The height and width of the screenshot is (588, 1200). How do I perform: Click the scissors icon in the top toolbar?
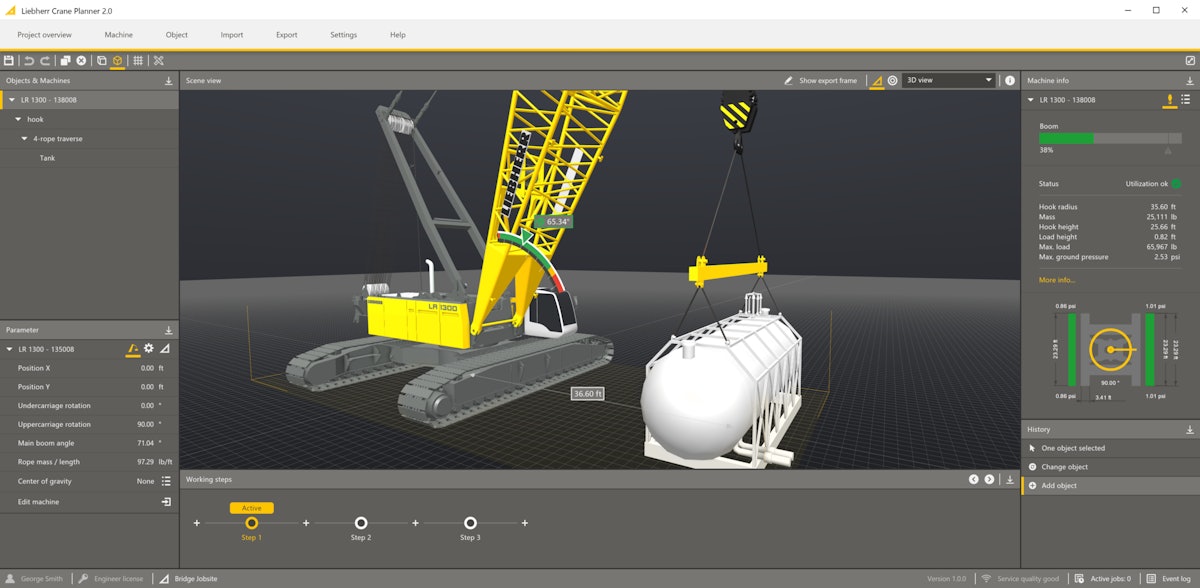[158, 60]
